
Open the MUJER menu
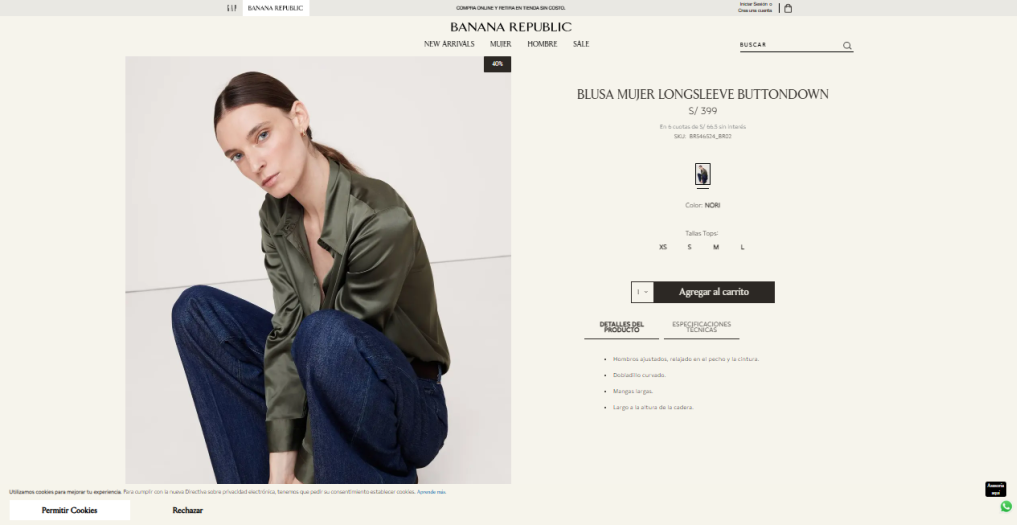coord(500,44)
